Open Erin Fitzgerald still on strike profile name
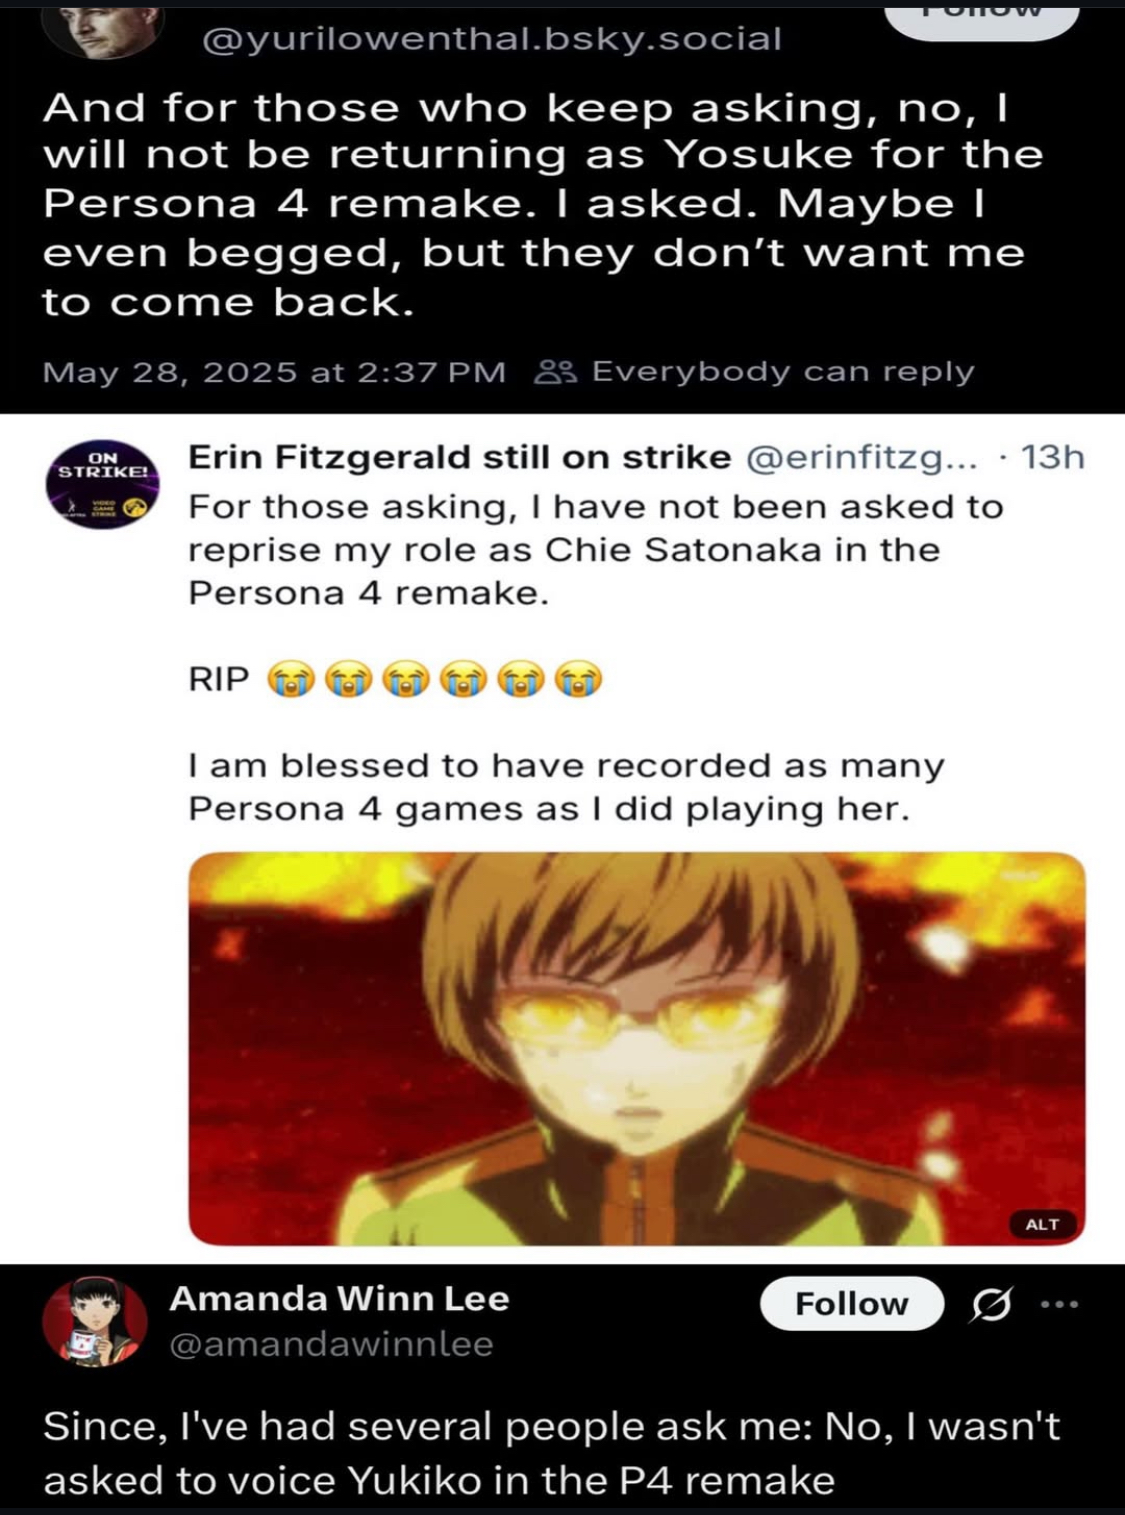Screen dimensions: 1125x1515 coord(459,457)
